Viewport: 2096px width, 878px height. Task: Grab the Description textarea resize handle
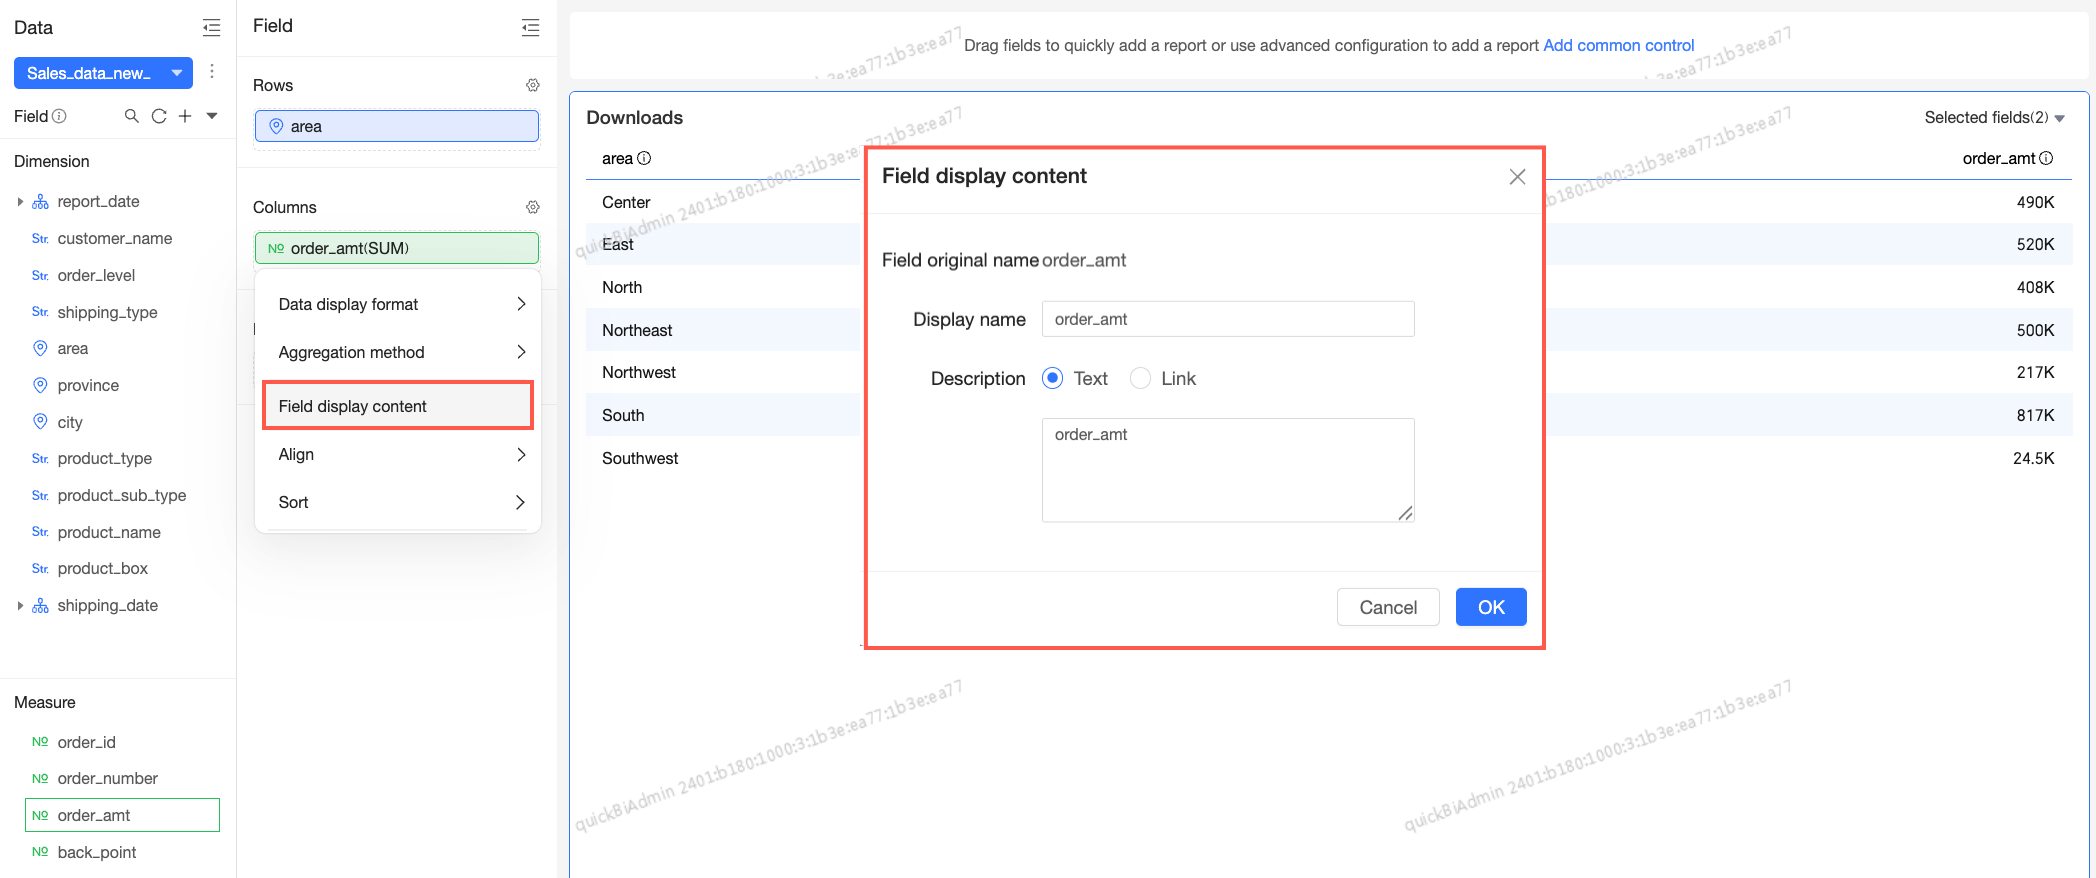coord(1406,513)
